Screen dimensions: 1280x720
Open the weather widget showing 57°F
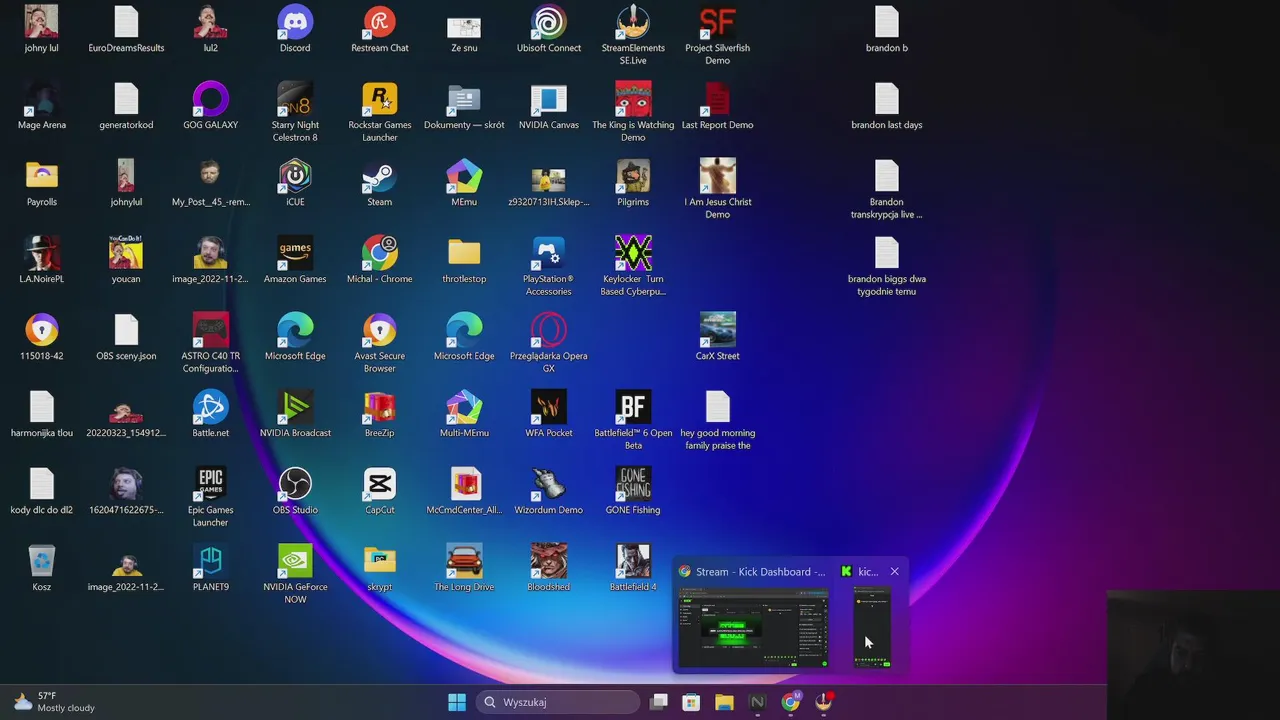tap(54, 702)
